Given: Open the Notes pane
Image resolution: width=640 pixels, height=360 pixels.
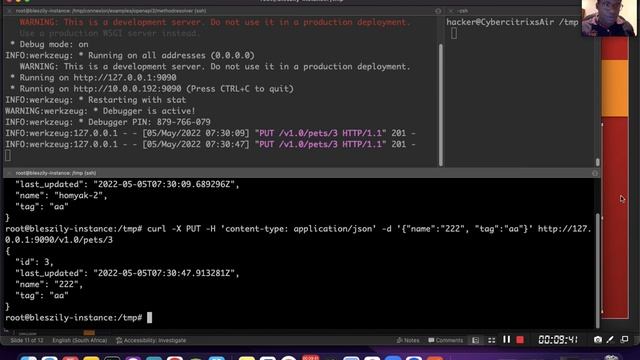Looking at the screenshot, I should tap(408, 340).
